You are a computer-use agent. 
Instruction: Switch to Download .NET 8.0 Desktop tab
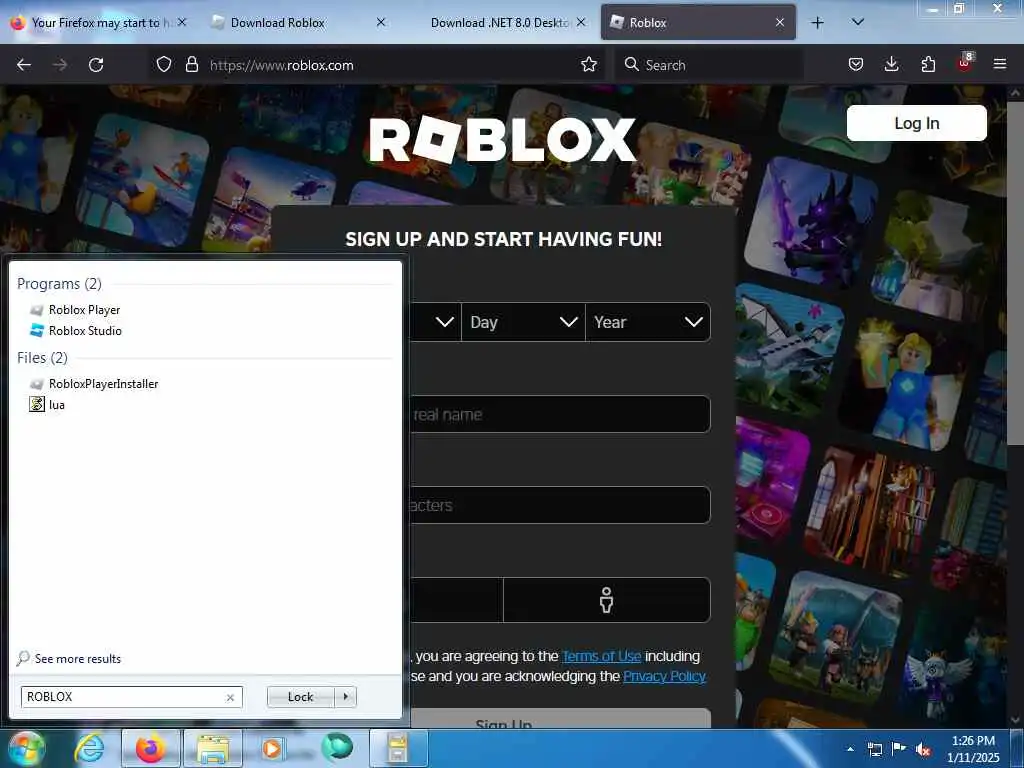click(500, 23)
